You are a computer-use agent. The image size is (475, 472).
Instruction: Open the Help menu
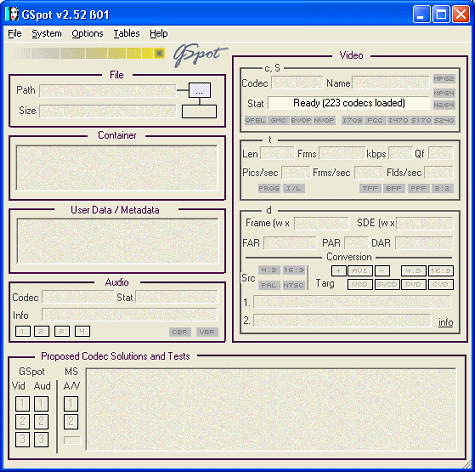coord(159,34)
